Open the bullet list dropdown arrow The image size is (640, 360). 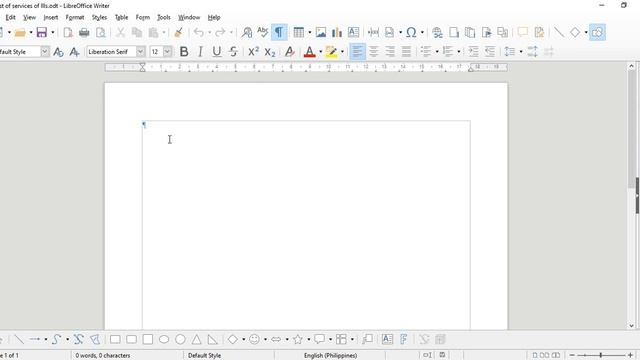pyautogui.click(x=437, y=52)
